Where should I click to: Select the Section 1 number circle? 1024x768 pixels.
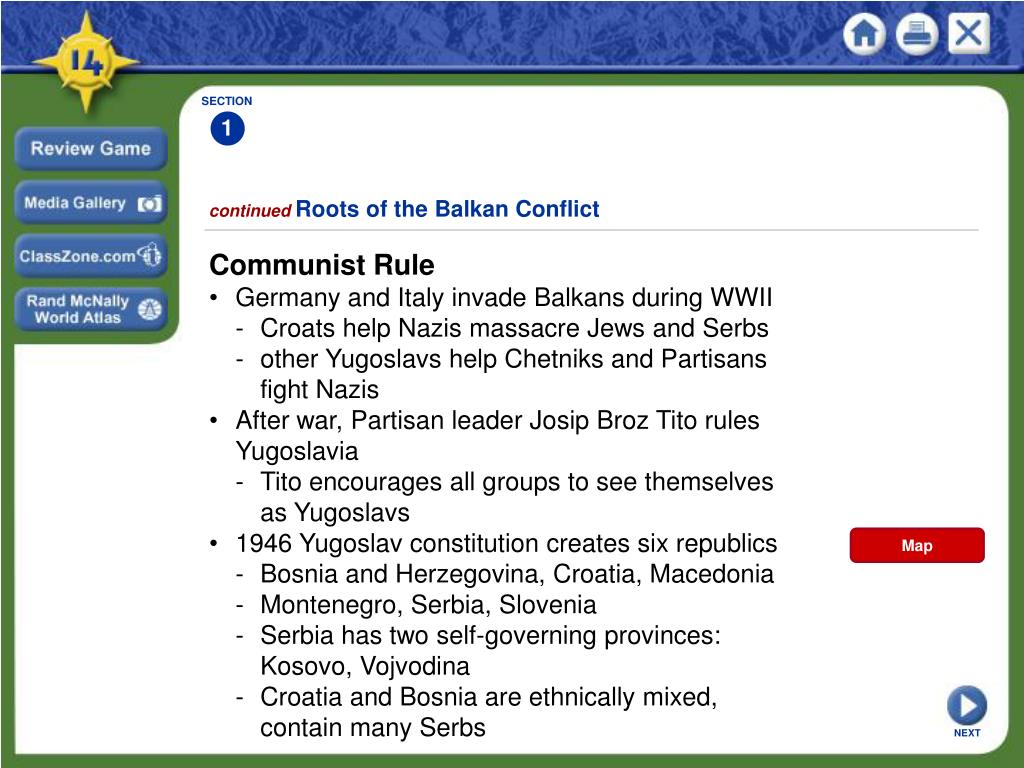point(227,128)
